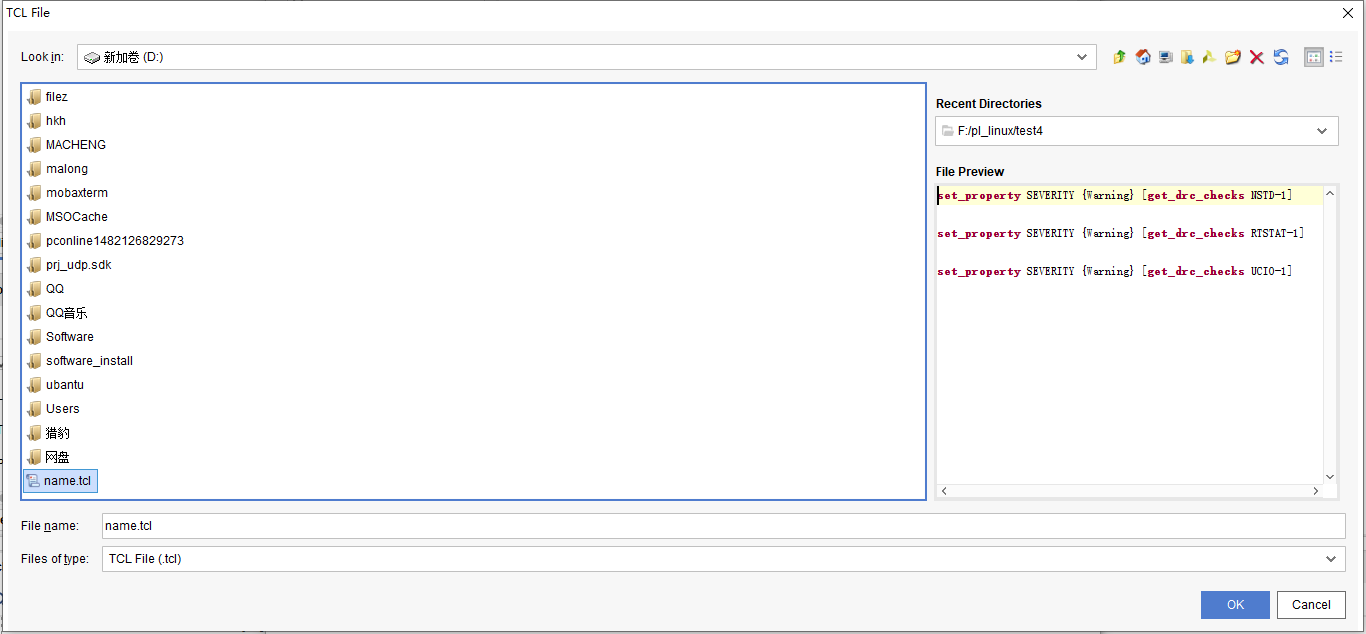The image size is (1366, 634).
Task: Refresh the file list
Action: tap(1281, 57)
